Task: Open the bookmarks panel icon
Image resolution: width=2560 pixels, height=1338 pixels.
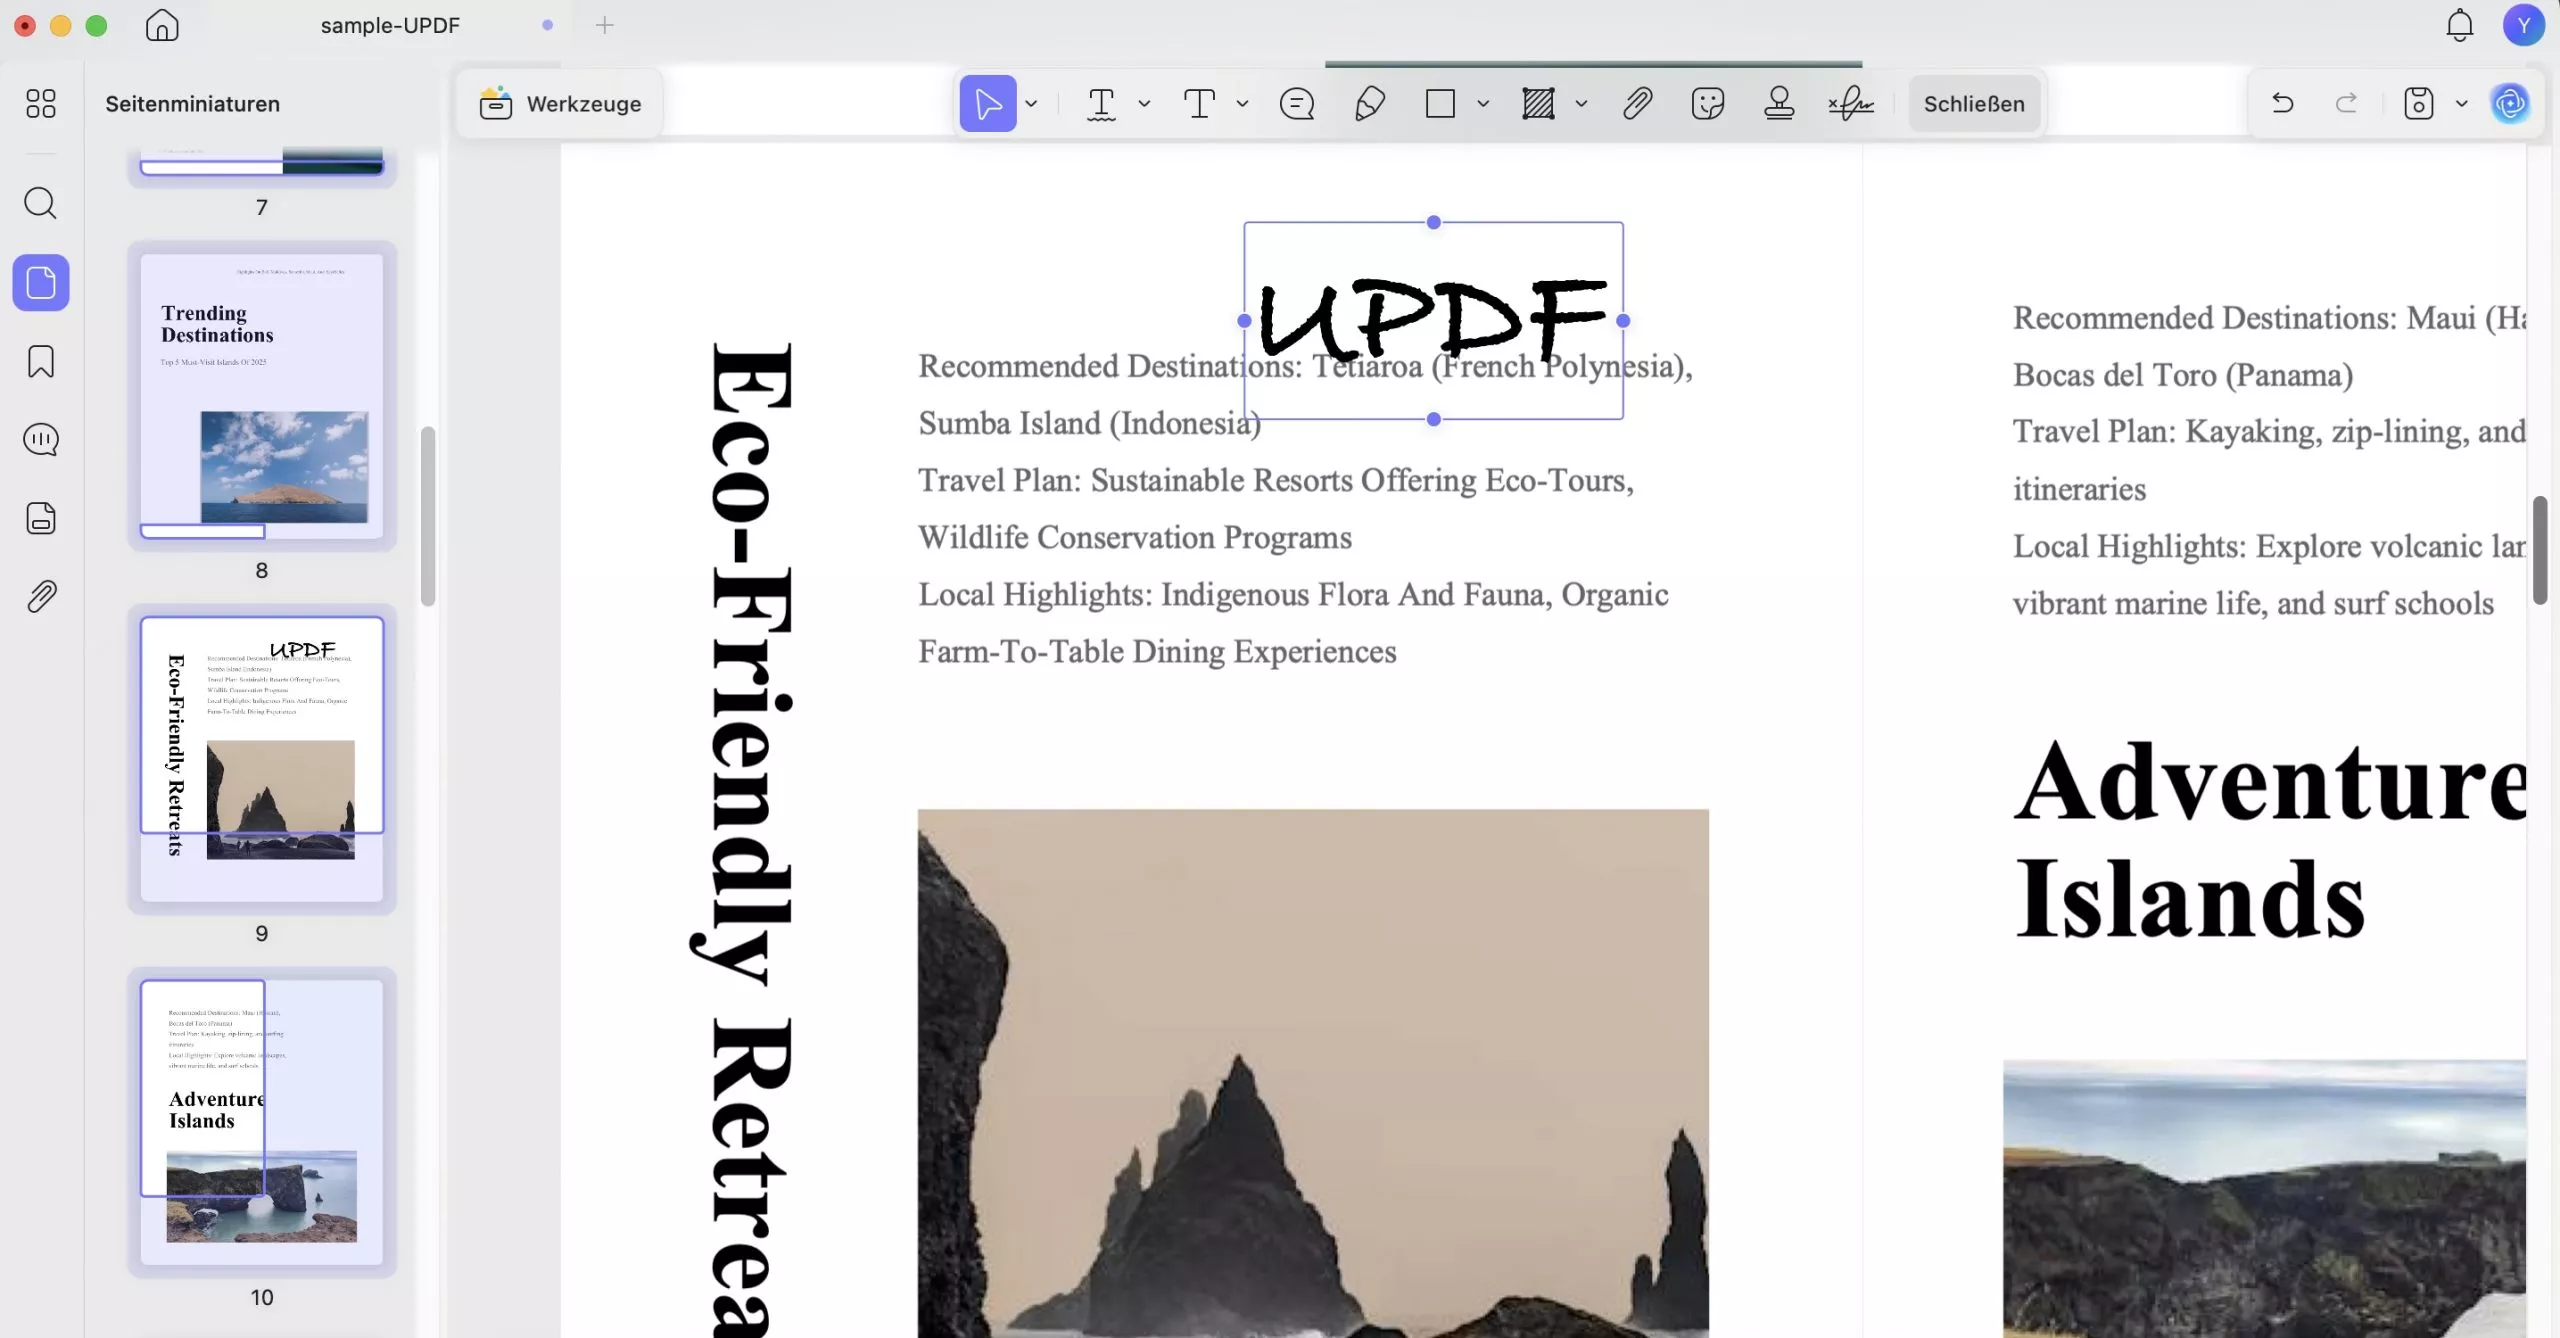Action: (41, 362)
